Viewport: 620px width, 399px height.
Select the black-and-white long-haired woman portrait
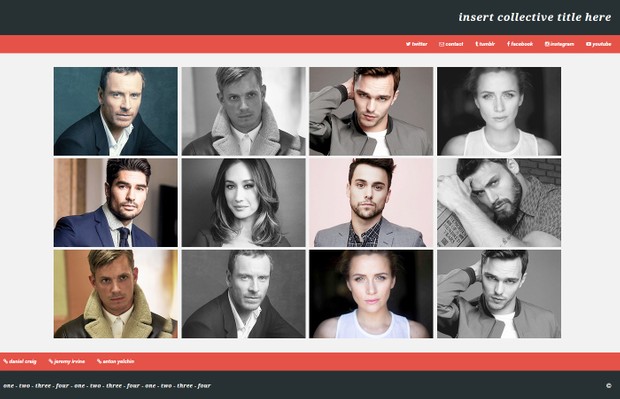point(244,202)
